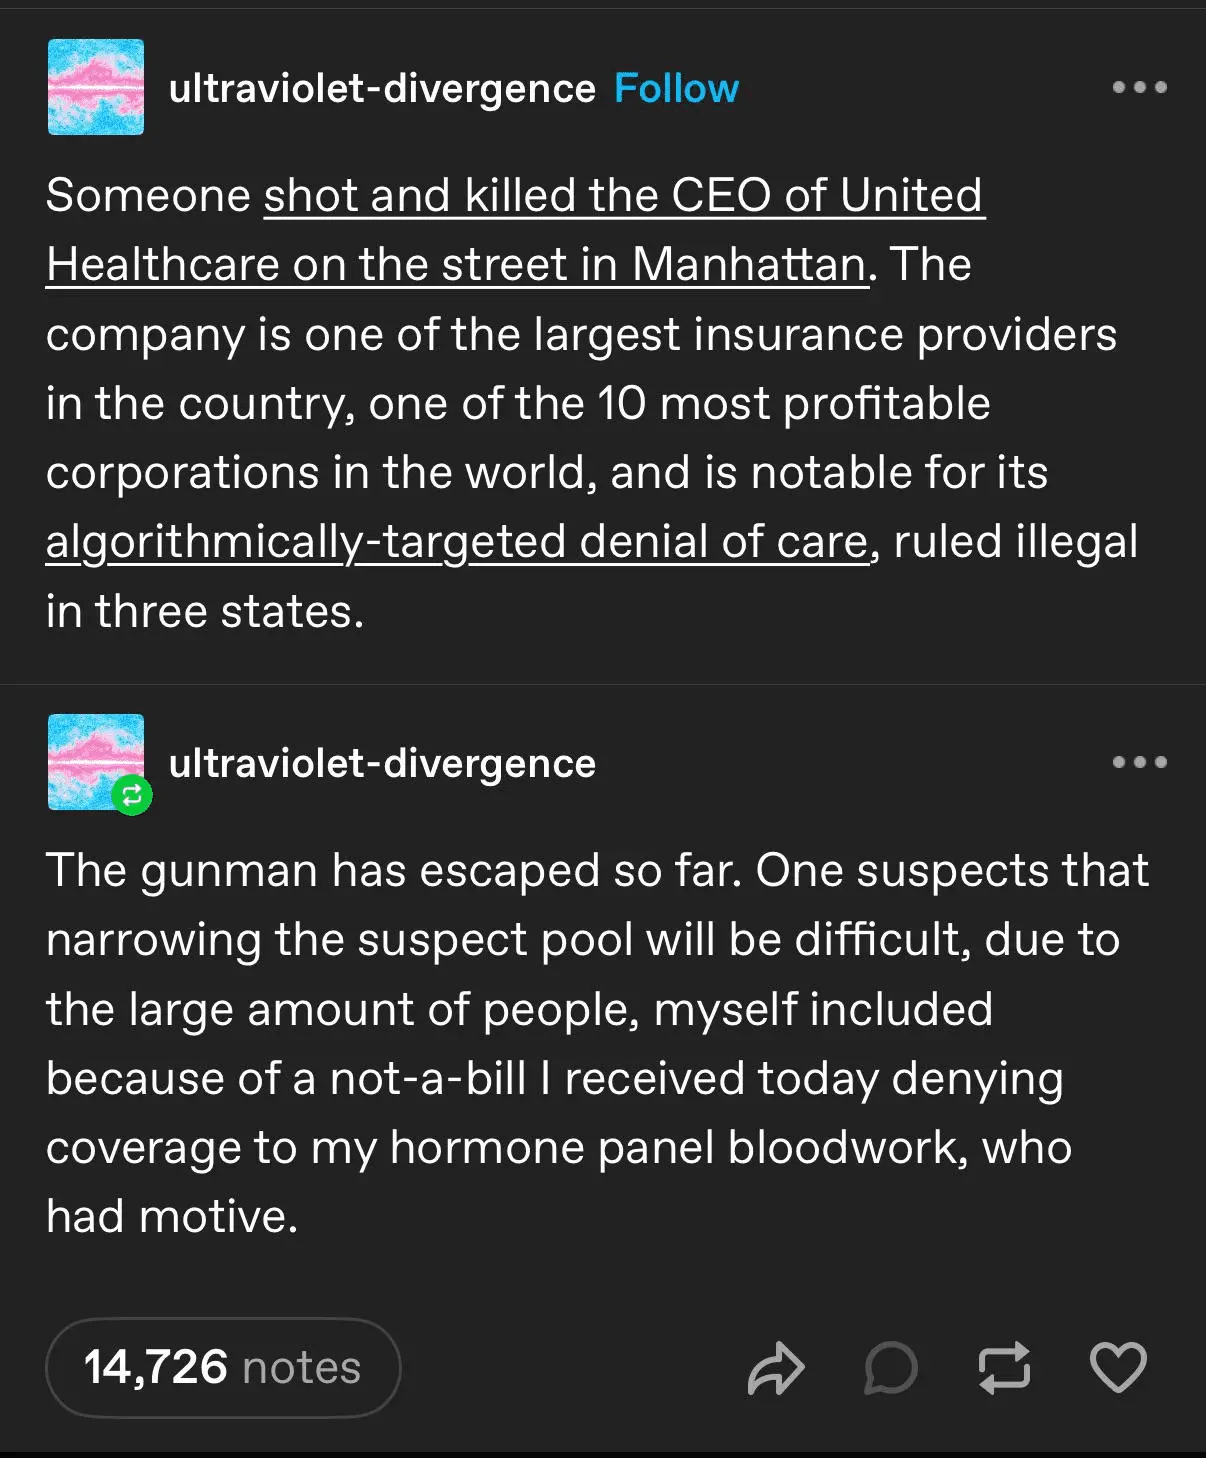Click the text 'had motive.'
Screen dimensions: 1206x1458
(x=172, y=1217)
